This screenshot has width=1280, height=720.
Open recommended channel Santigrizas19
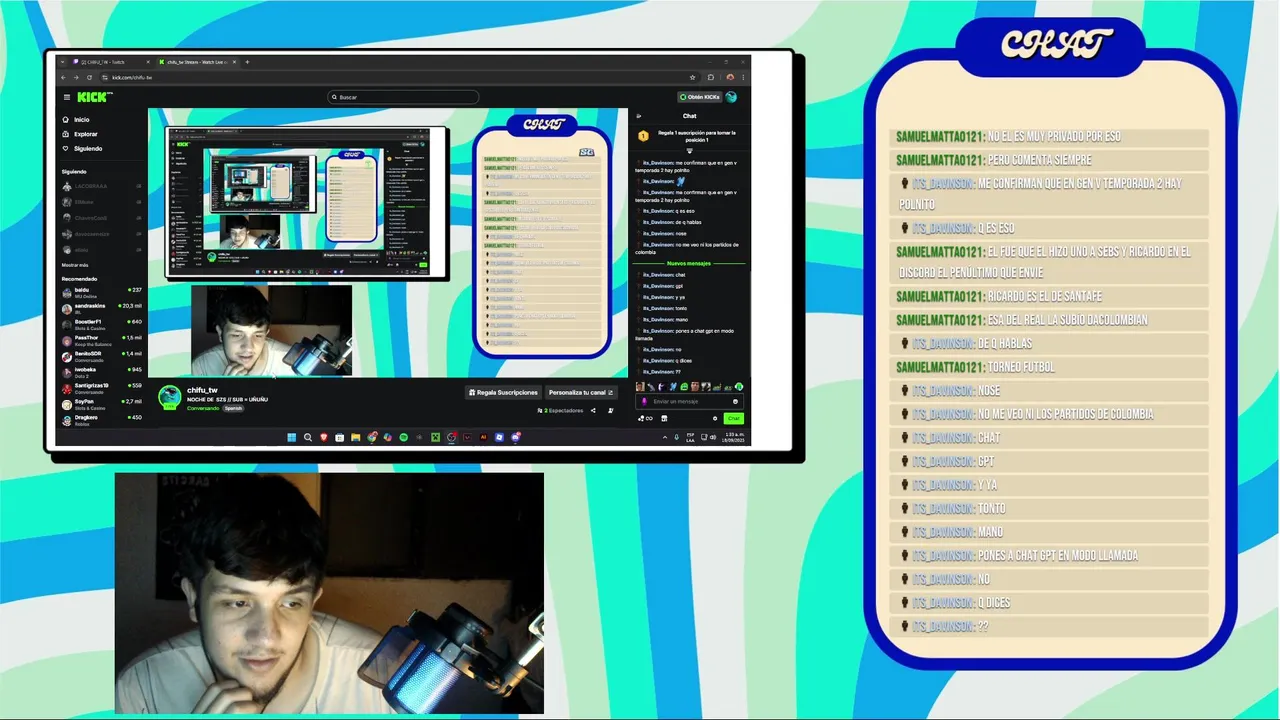point(102,388)
